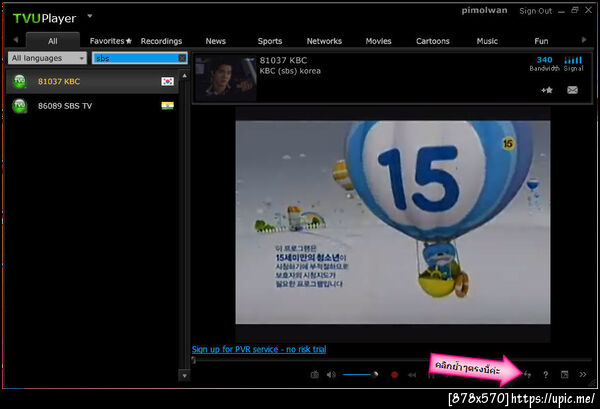Add channel to favorites with star icon
The height and width of the screenshot is (409, 600).
point(547,90)
